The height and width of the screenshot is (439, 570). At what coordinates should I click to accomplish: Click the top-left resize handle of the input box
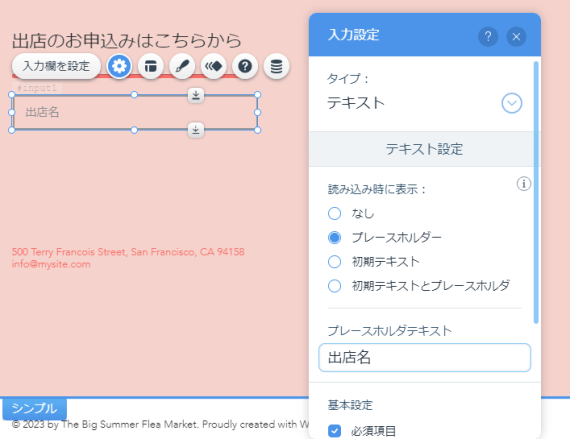pos(12,95)
